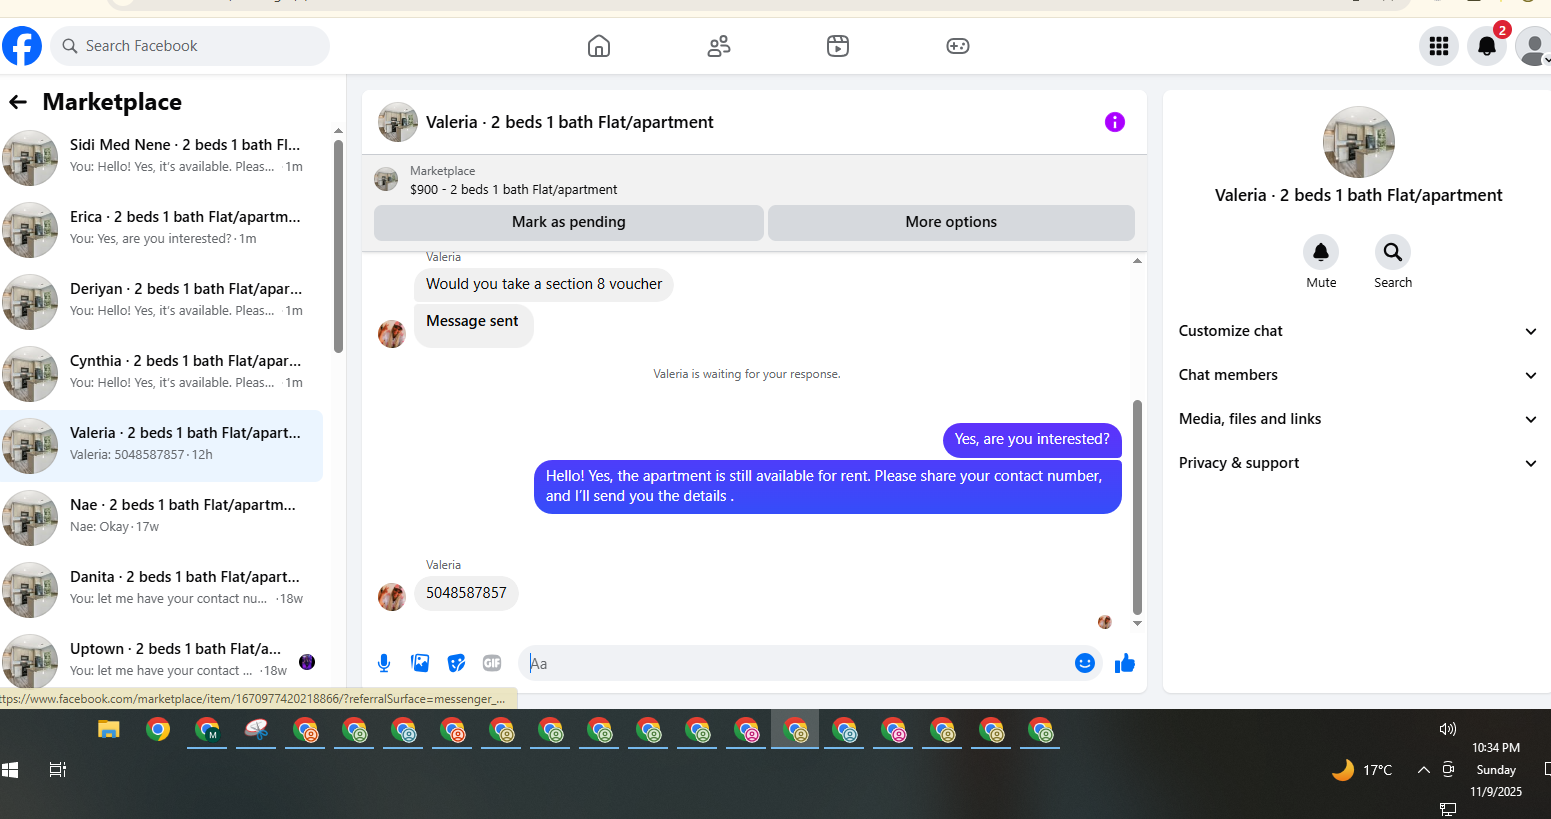Image resolution: width=1551 pixels, height=819 pixels.
Task: Click the chat scrollbar down arrow
Action: tap(1137, 623)
